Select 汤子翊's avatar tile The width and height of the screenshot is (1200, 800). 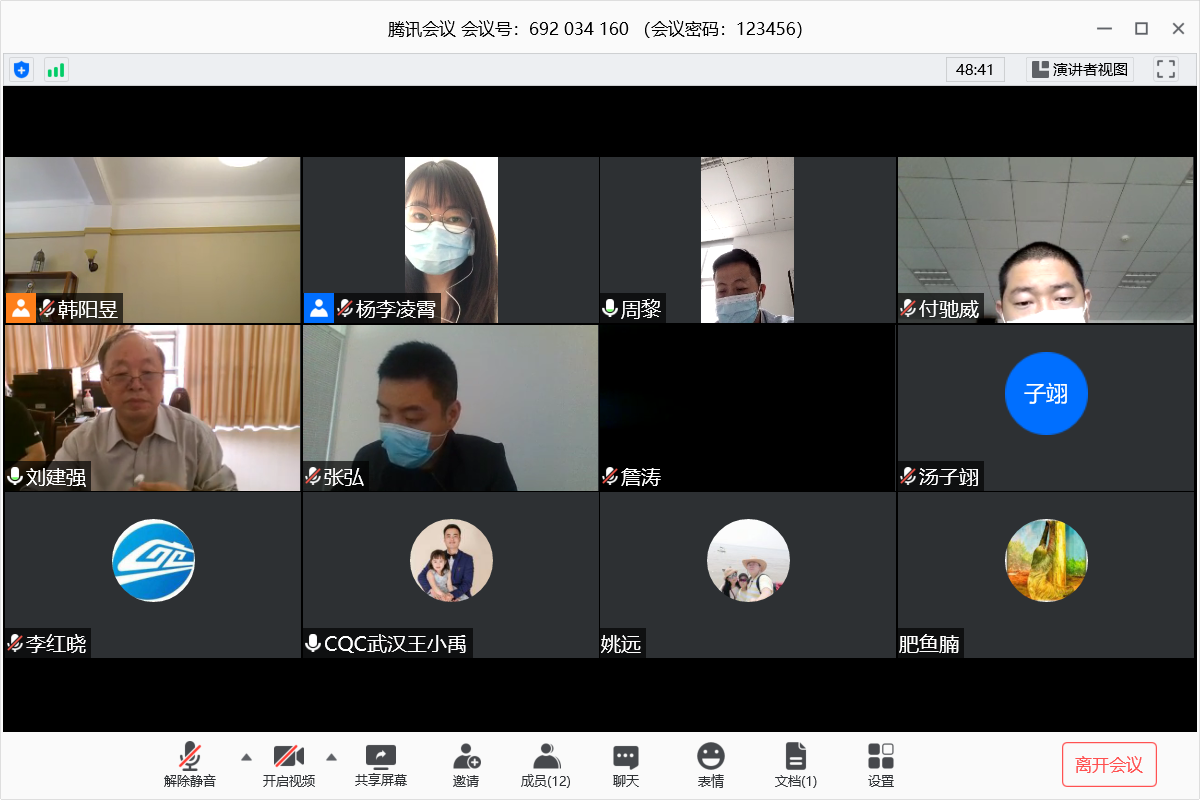pyautogui.click(x=1045, y=394)
